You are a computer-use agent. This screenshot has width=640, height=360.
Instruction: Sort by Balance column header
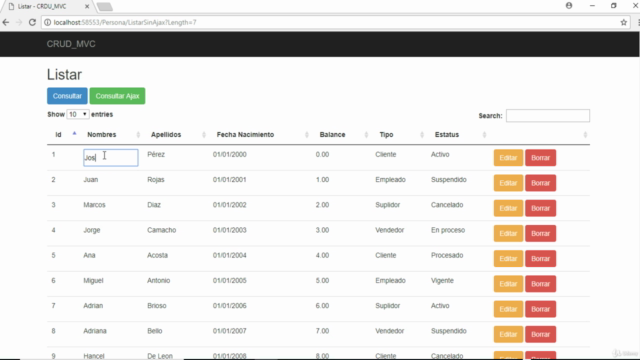pyautogui.click(x=332, y=135)
